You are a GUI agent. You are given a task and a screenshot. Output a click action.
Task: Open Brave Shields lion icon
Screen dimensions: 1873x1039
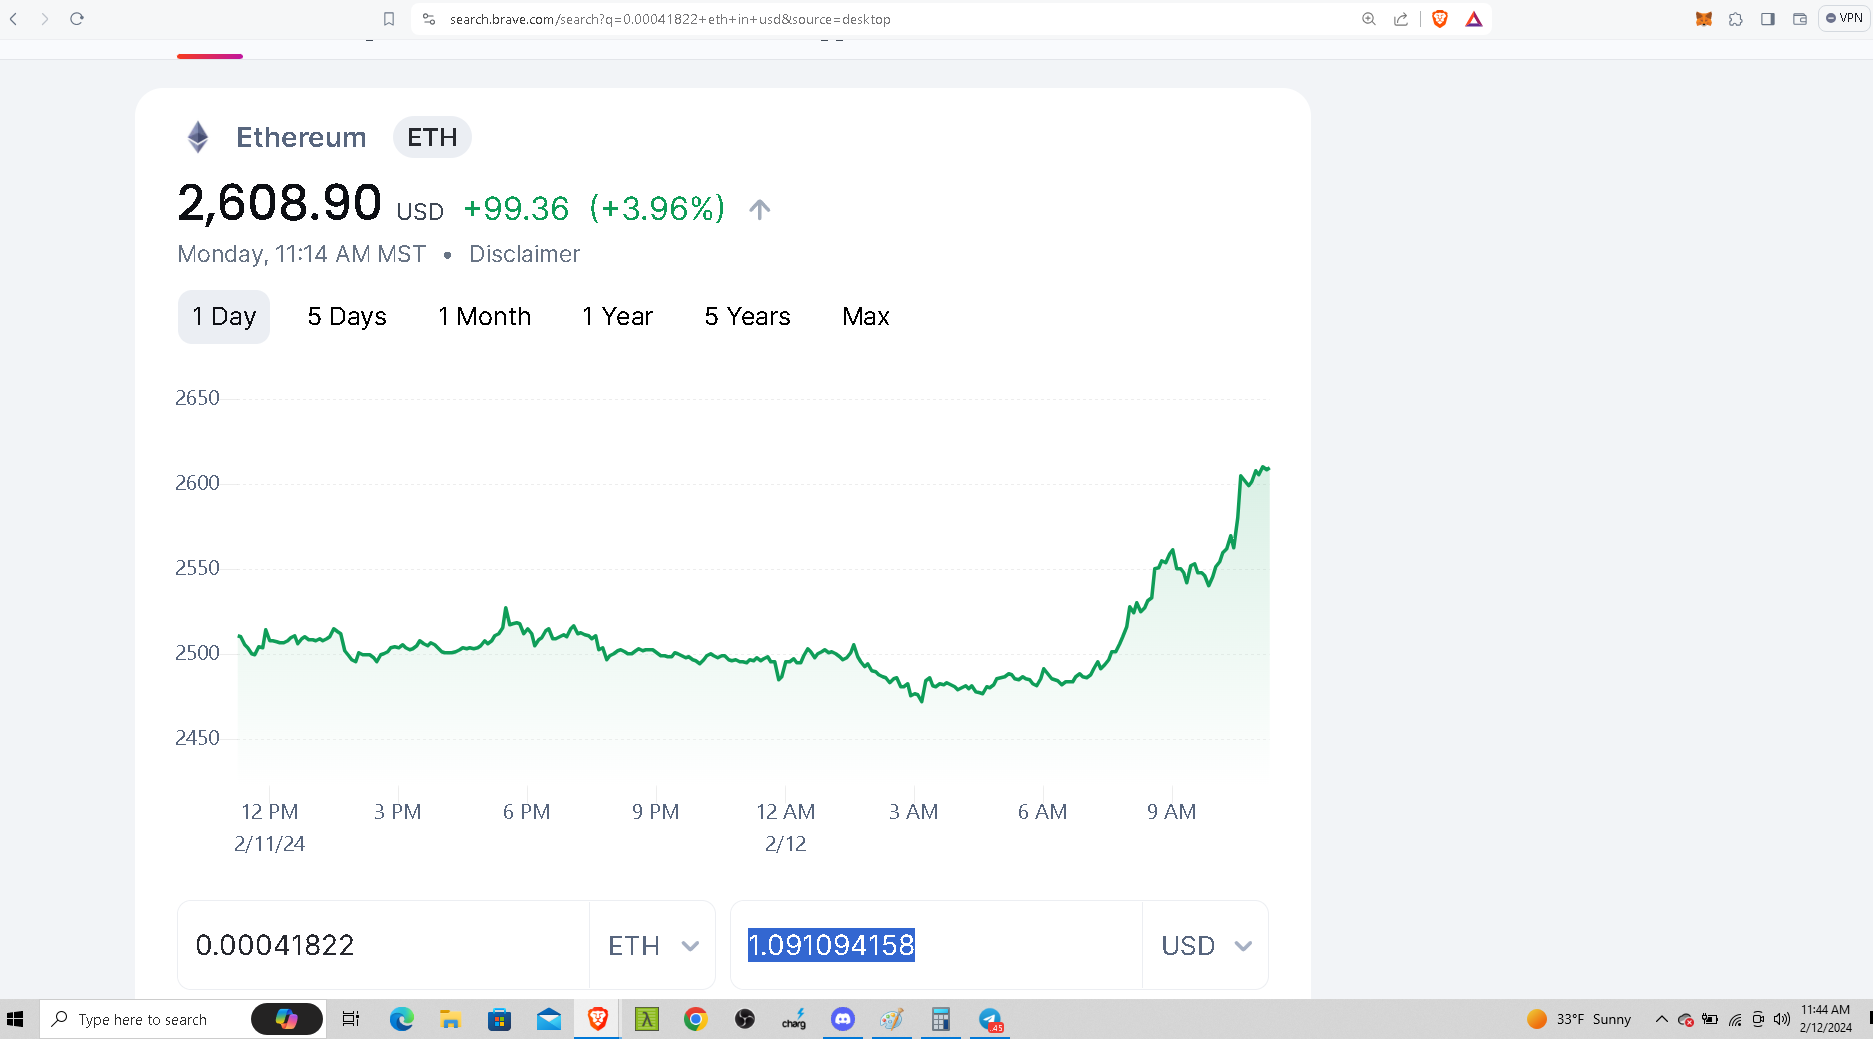point(1440,19)
